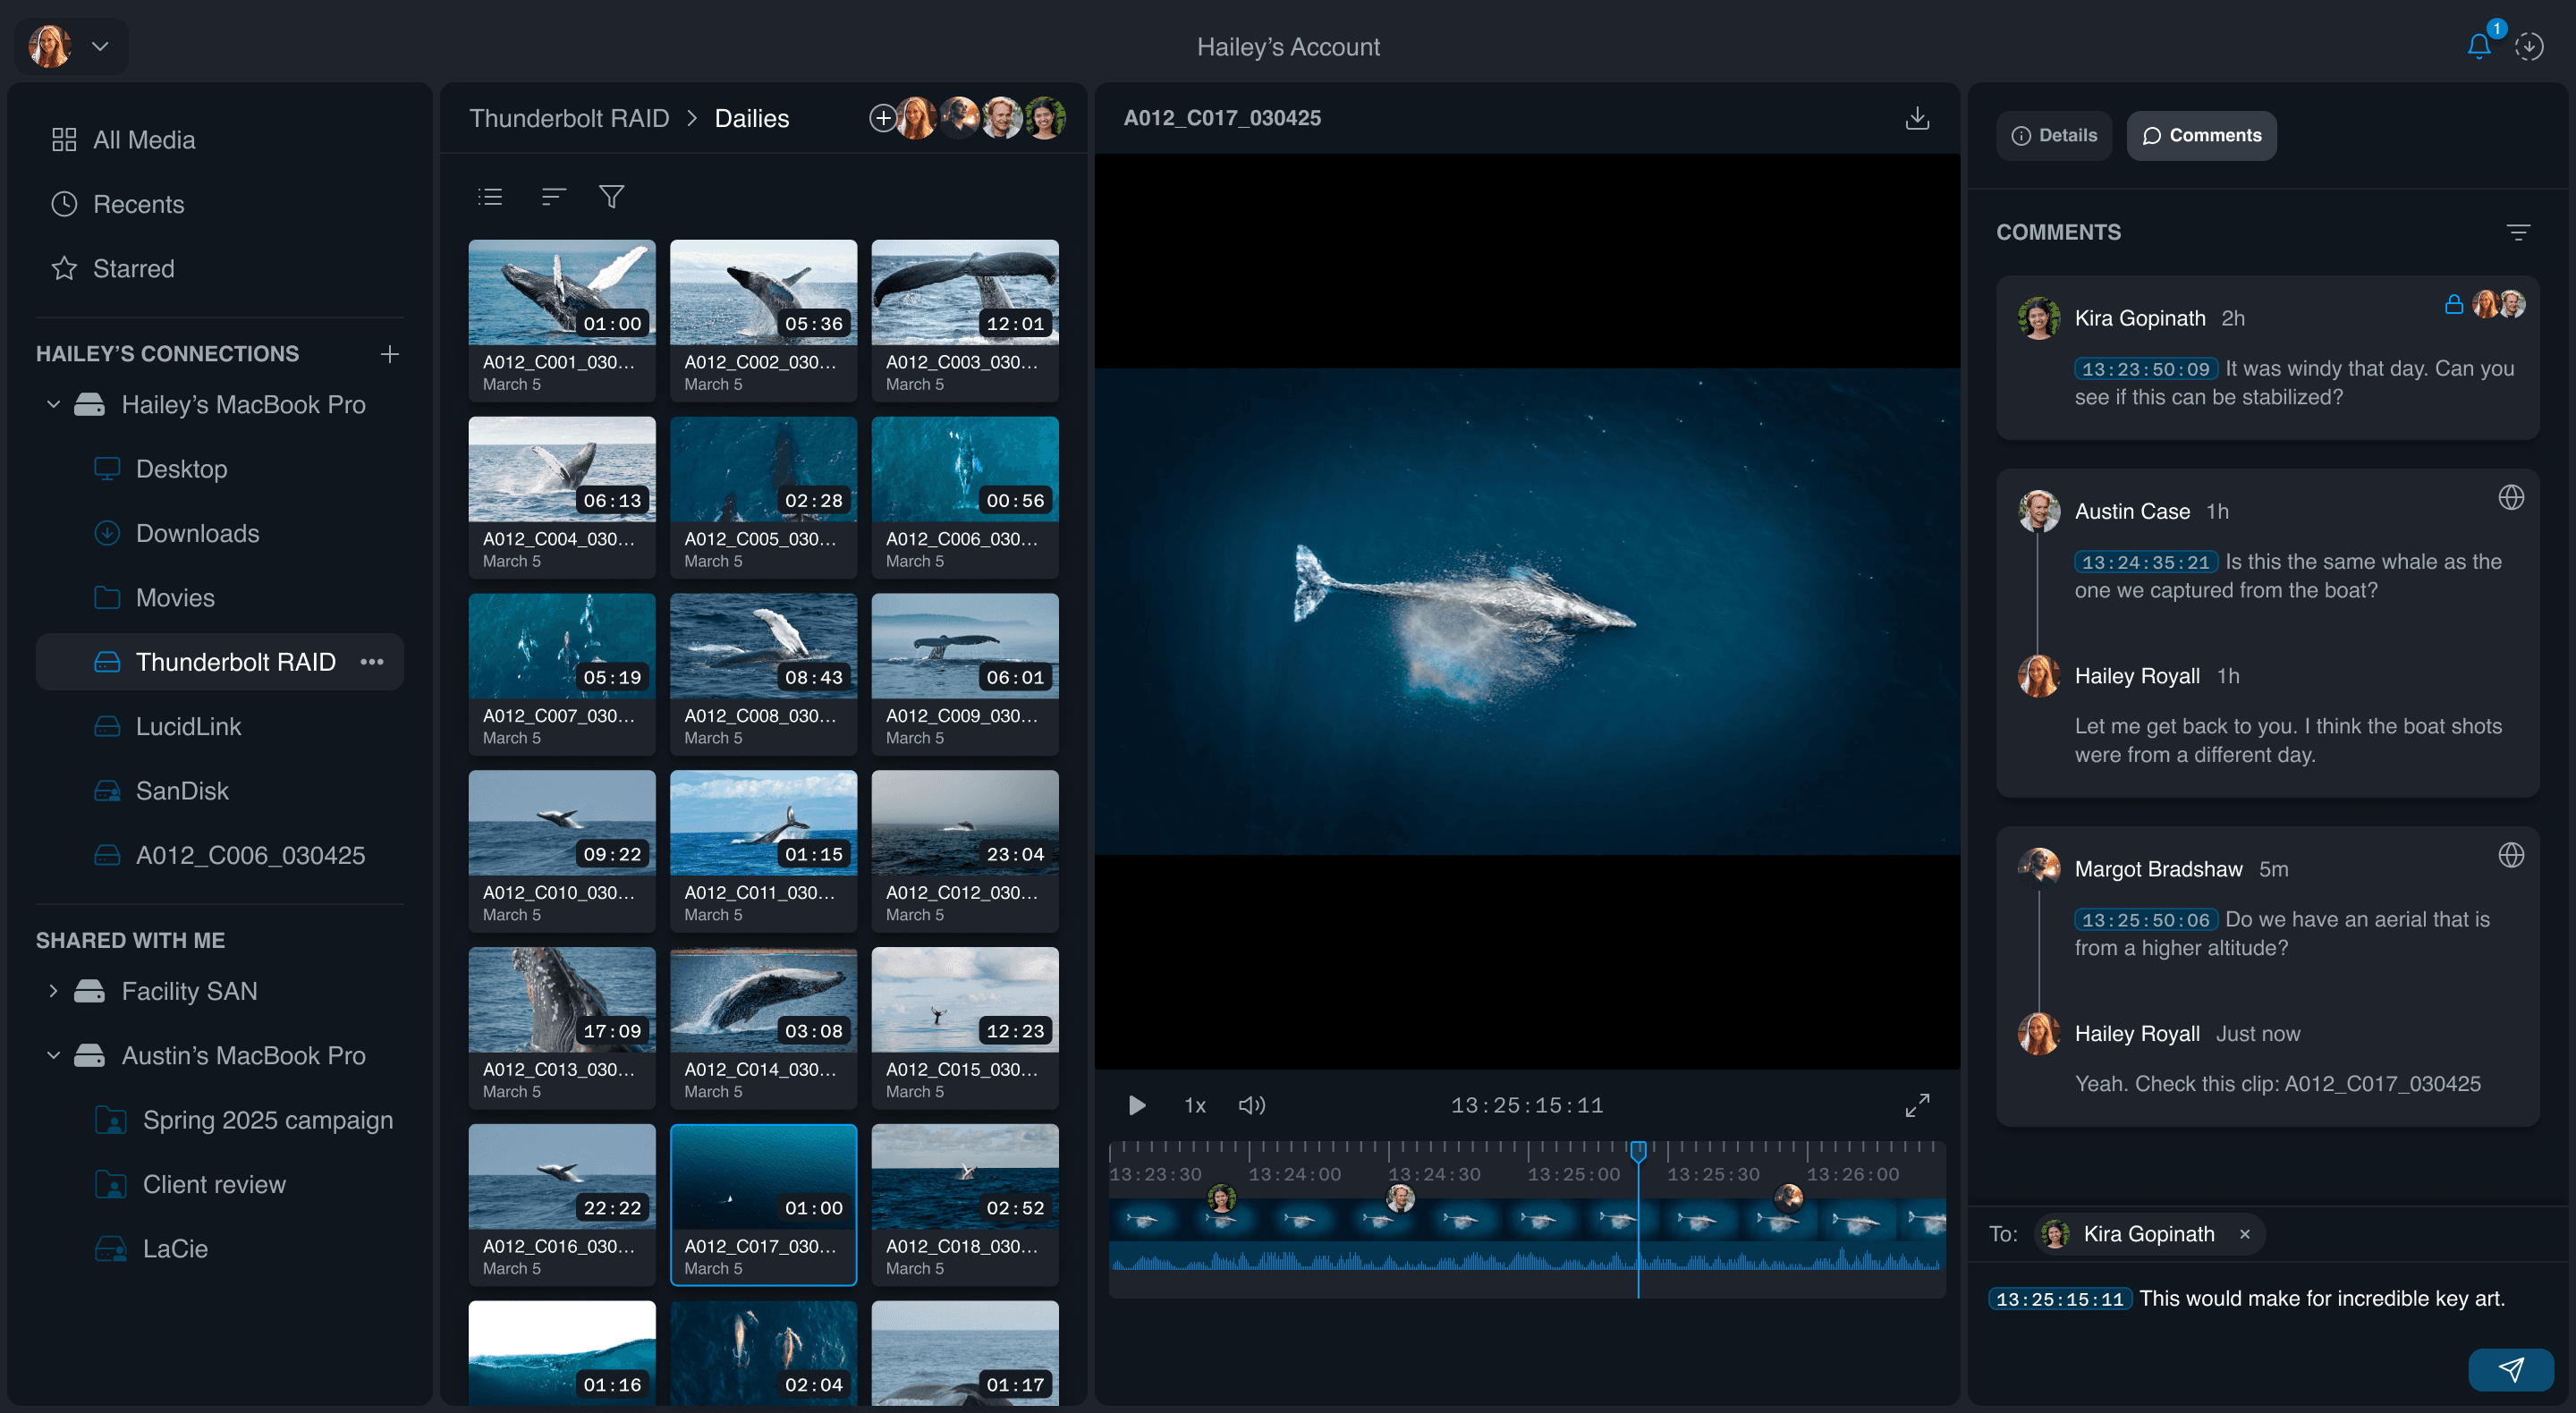
Task: Collapse Hailey's MacBook Pro tree
Action: (54, 405)
